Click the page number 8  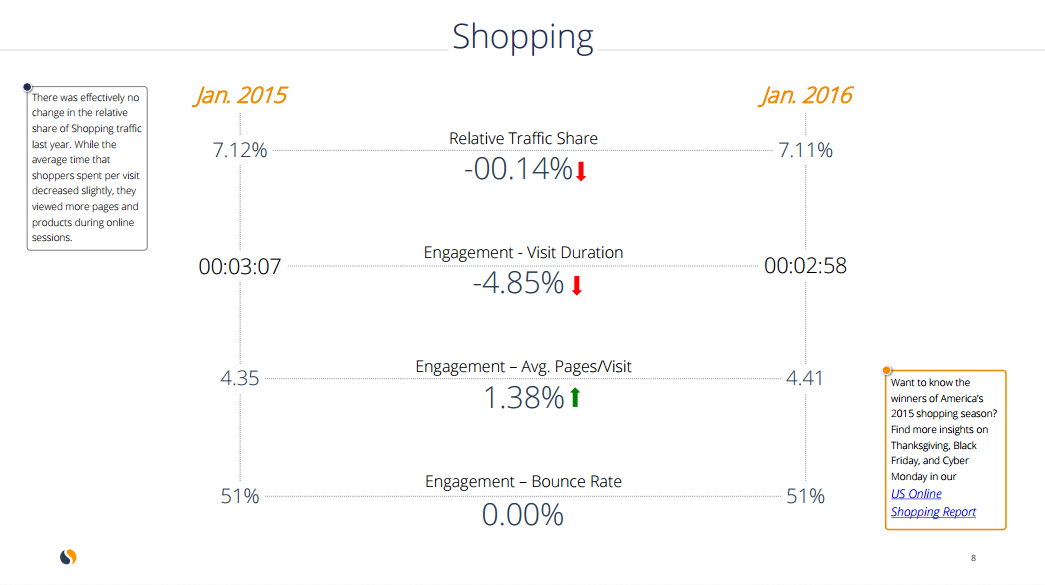[x=973, y=558]
